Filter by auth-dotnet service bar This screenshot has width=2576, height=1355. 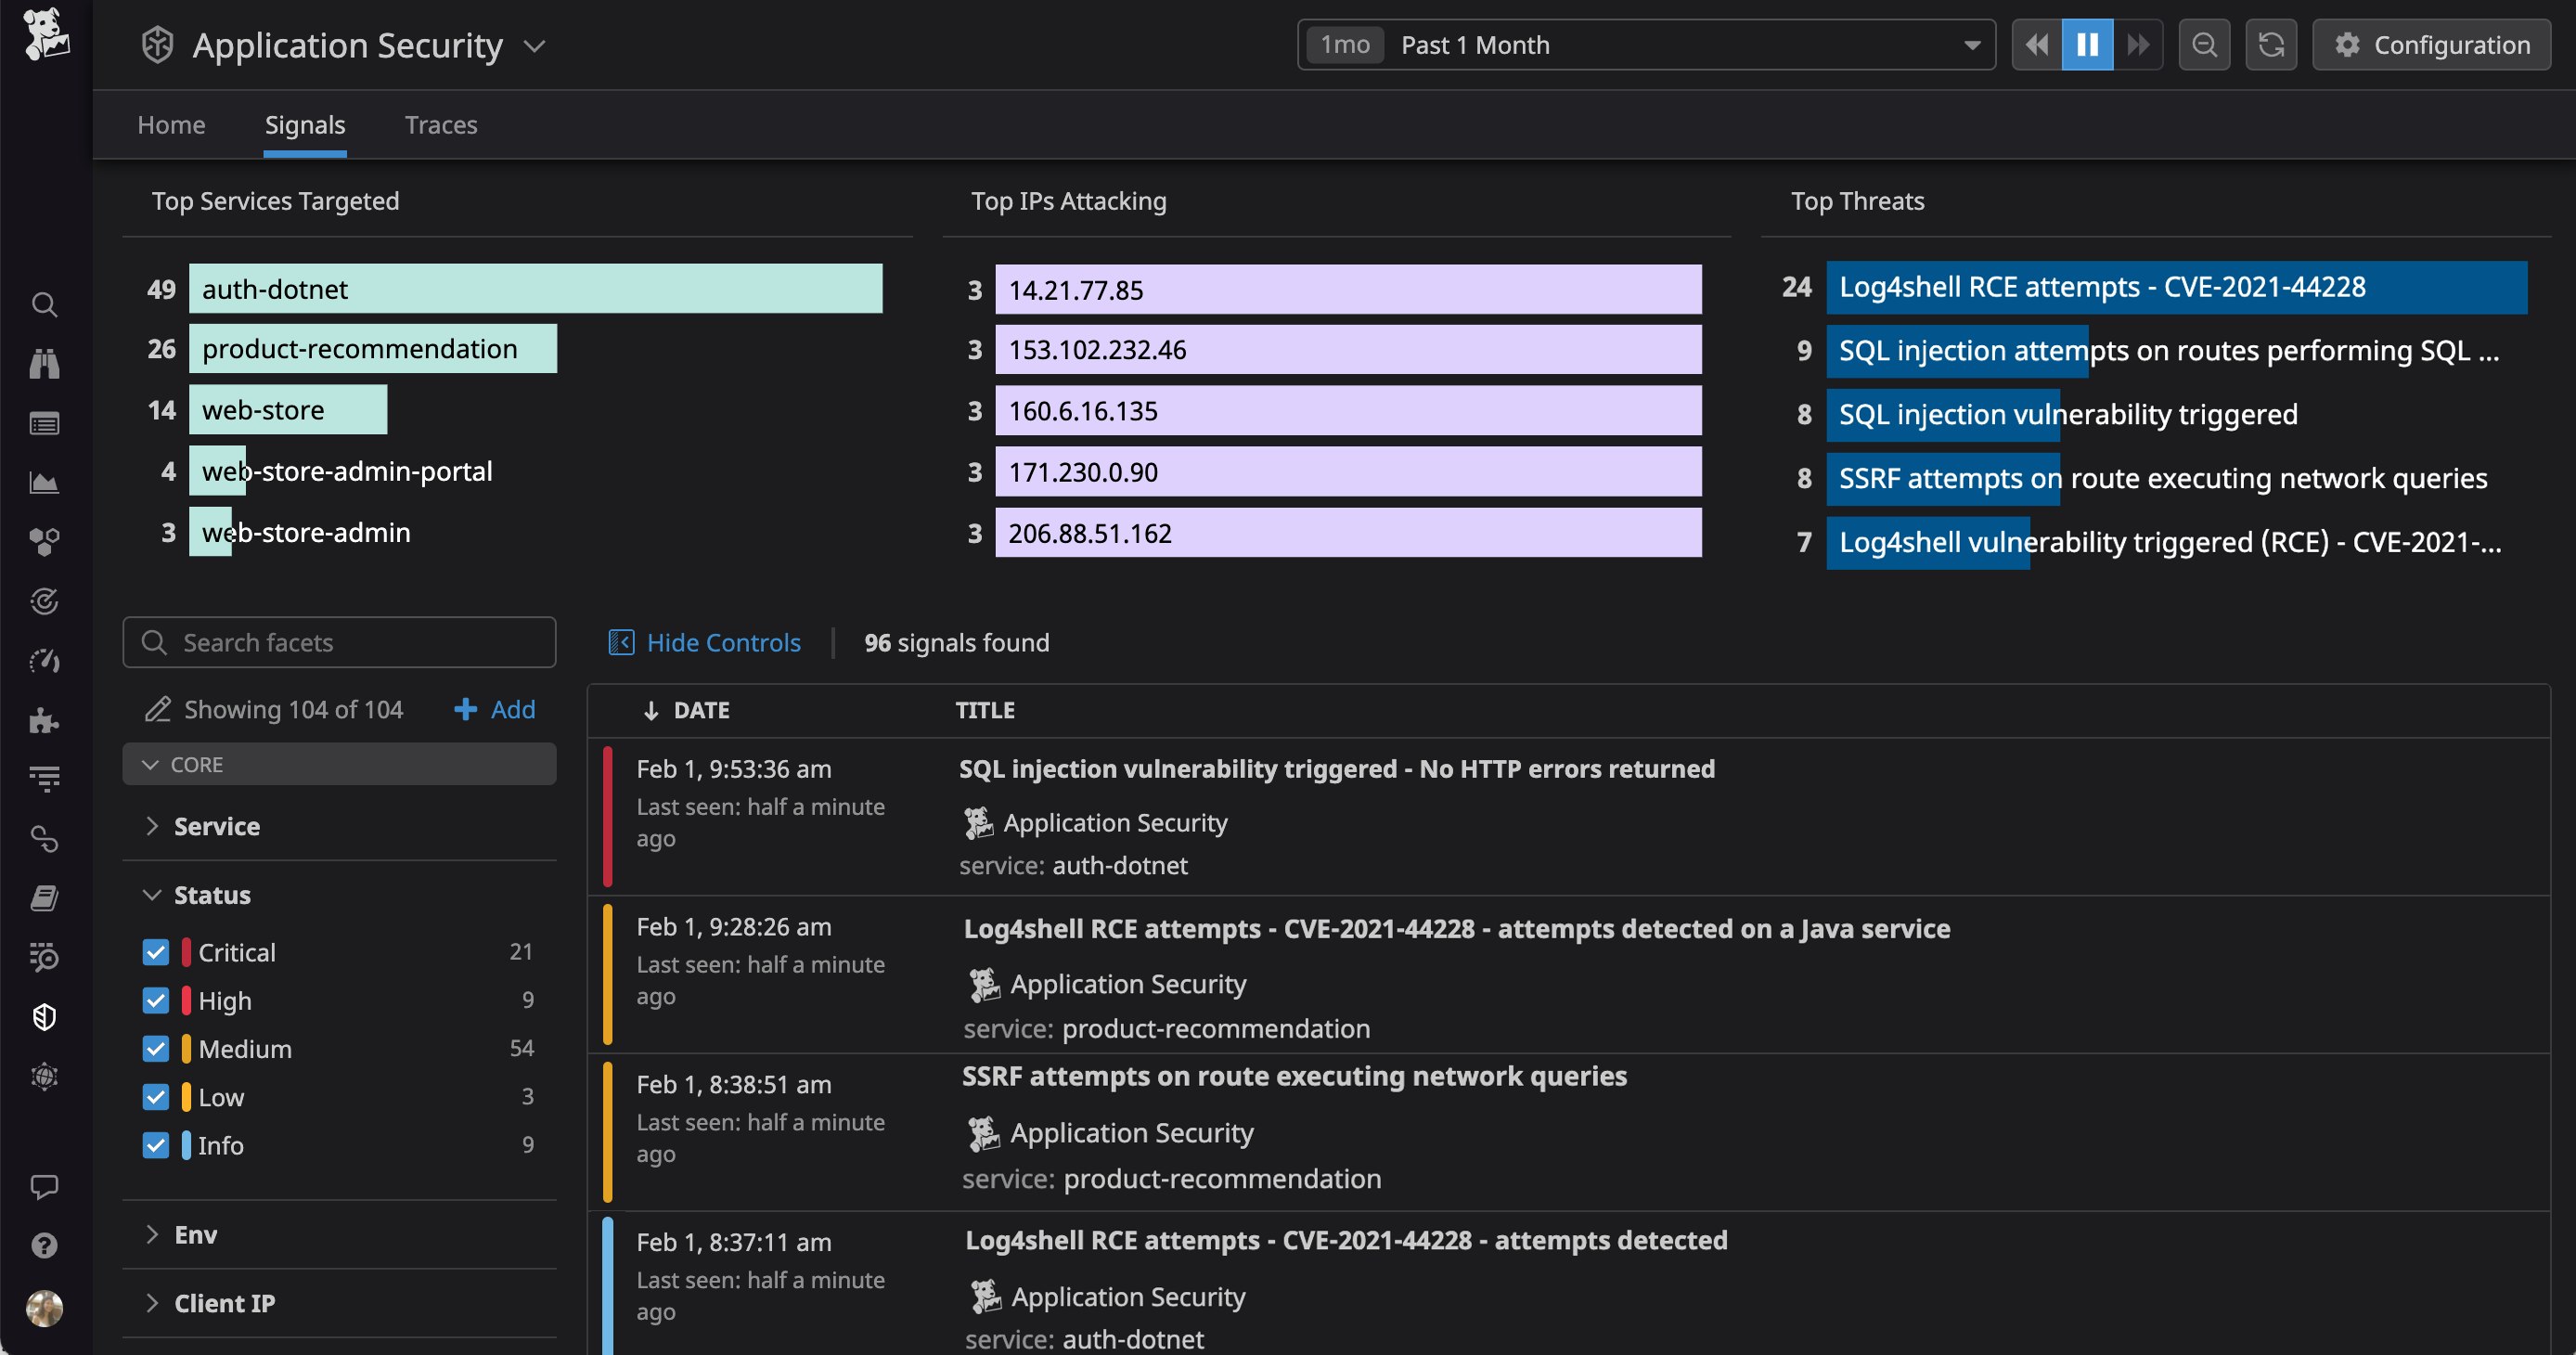pos(535,289)
